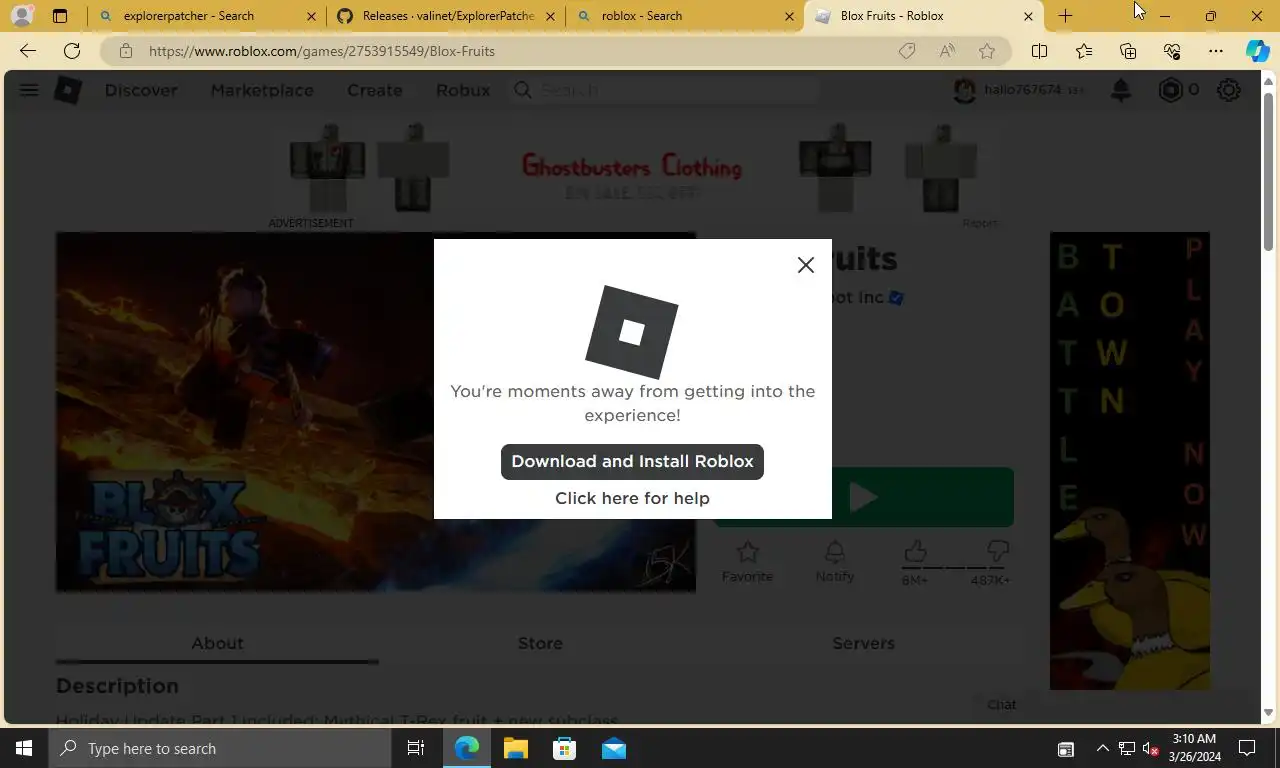This screenshot has height=768, width=1280.
Task: Open the Copilot sidebar
Action: point(1257,51)
